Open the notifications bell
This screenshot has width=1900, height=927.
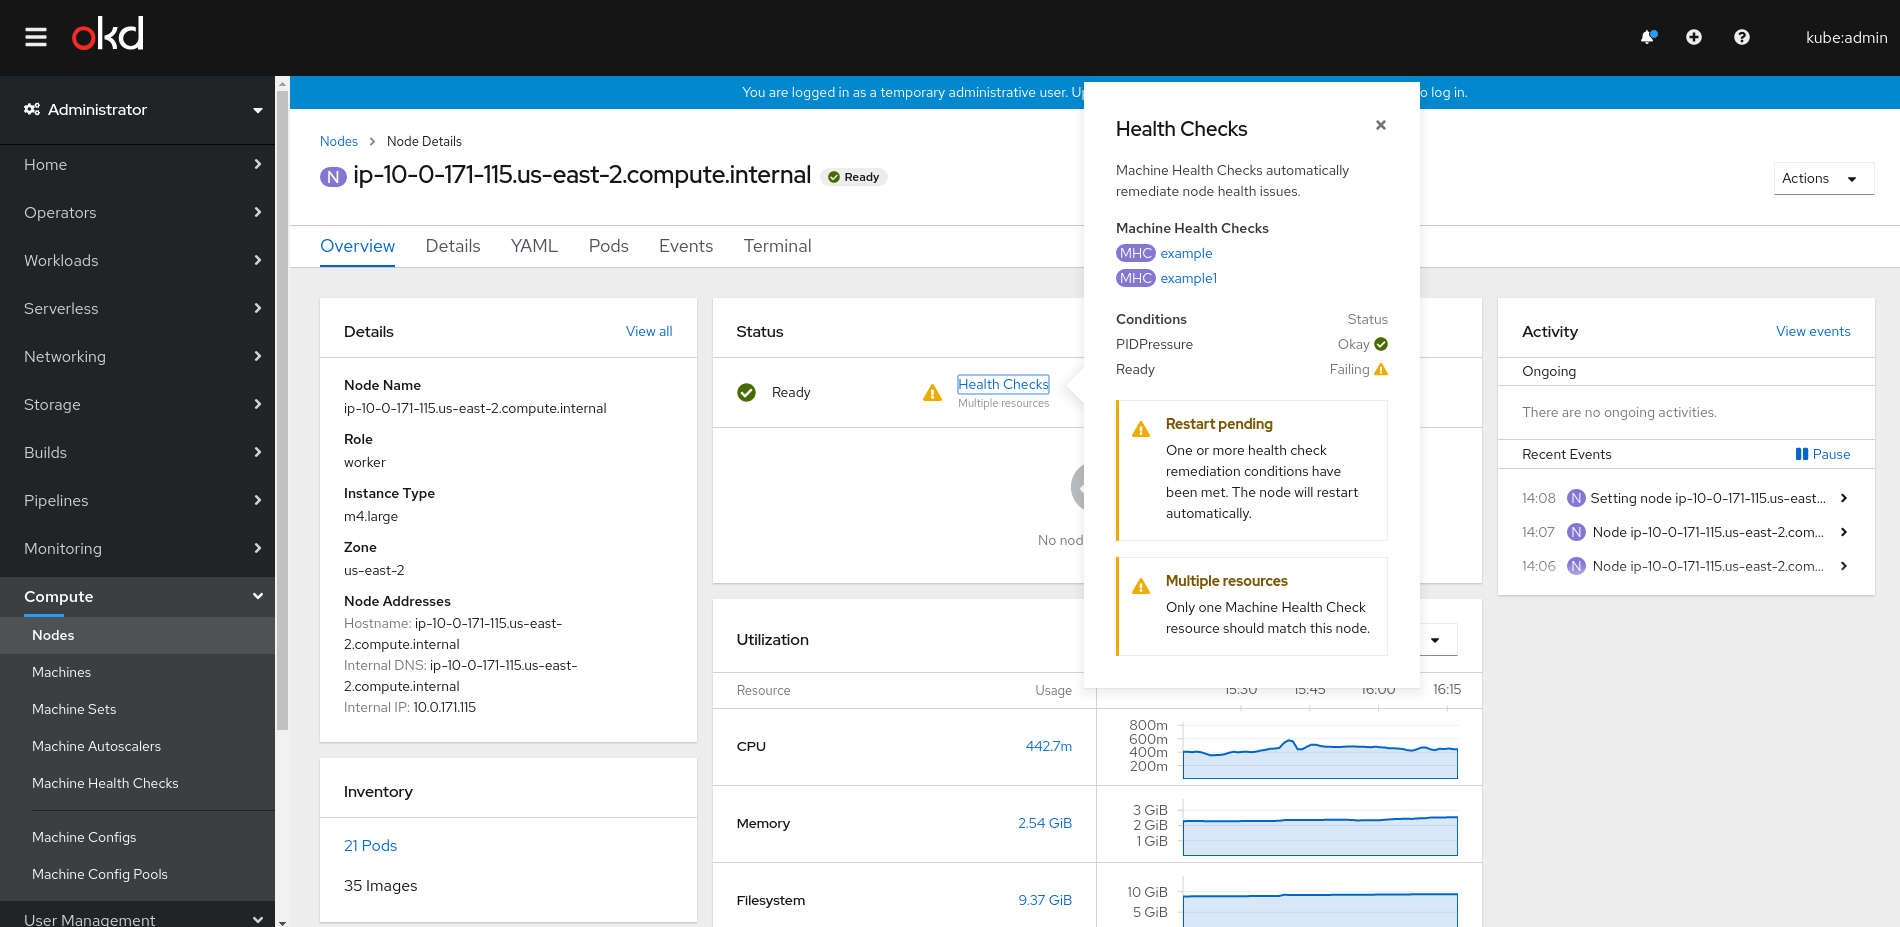coord(1648,37)
